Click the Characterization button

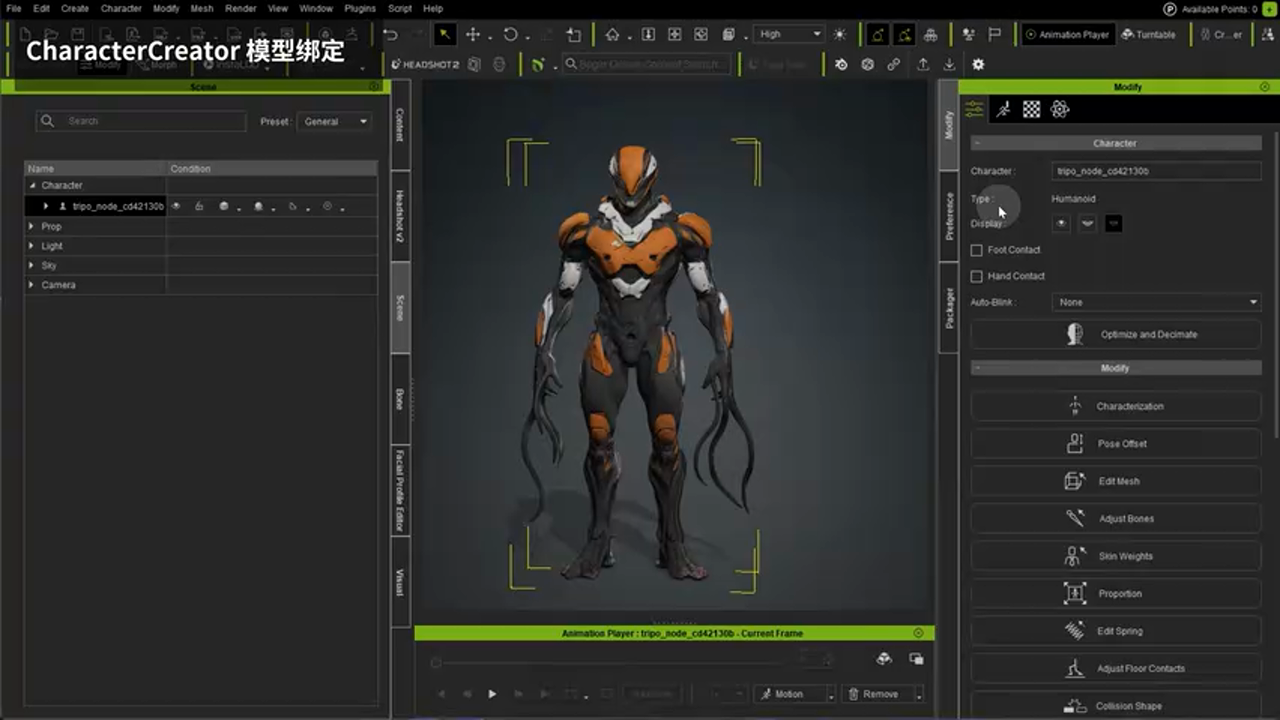point(1115,406)
